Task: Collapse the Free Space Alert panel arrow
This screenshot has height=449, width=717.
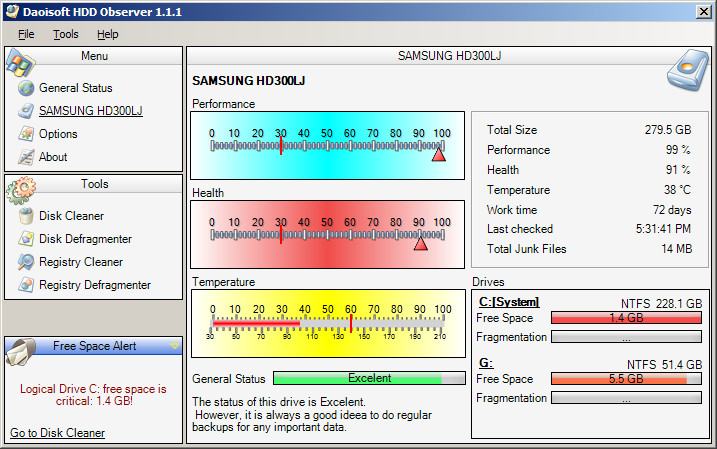Action: pos(174,346)
